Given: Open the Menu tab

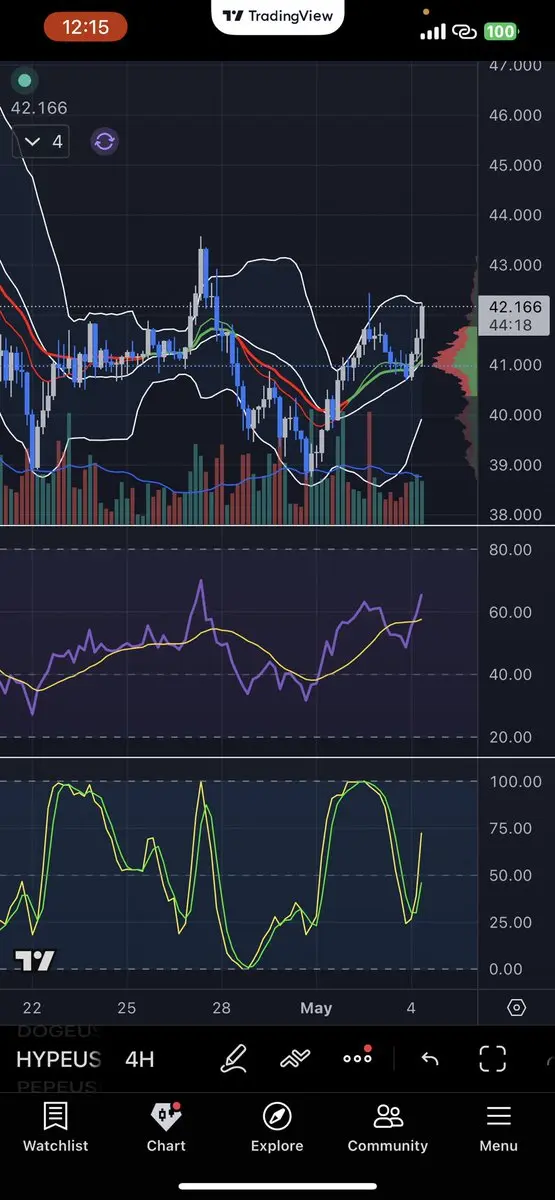Looking at the screenshot, I should tap(498, 1128).
